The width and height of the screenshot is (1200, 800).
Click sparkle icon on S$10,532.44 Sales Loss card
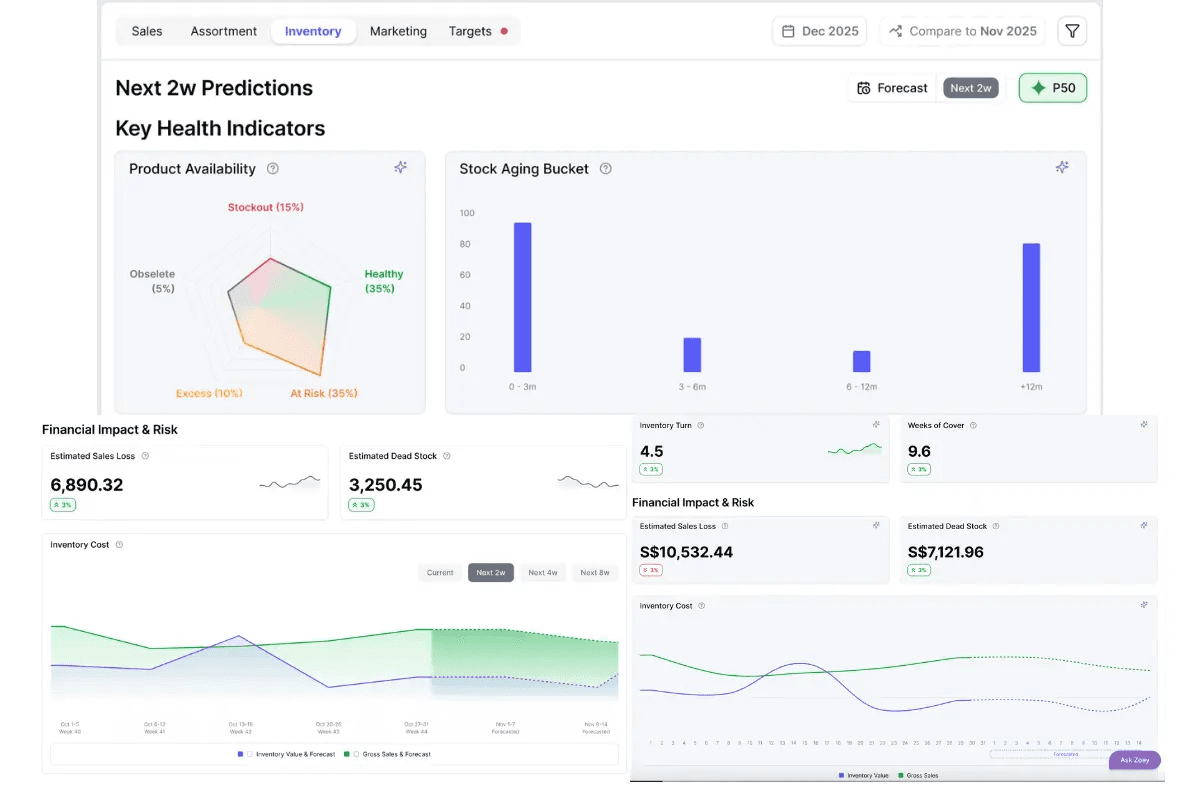tap(876, 525)
